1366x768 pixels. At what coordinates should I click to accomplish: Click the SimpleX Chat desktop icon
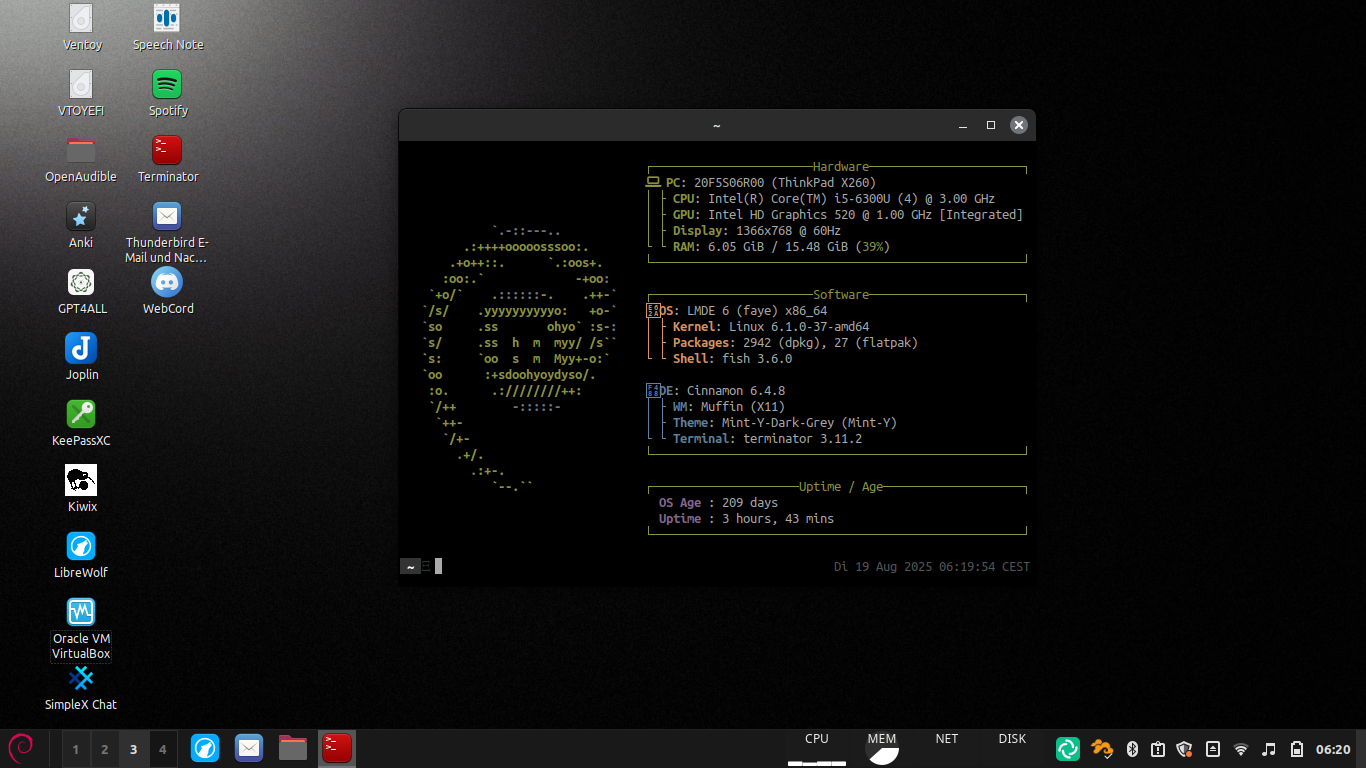pyautogui.click(x=81, y=680)
